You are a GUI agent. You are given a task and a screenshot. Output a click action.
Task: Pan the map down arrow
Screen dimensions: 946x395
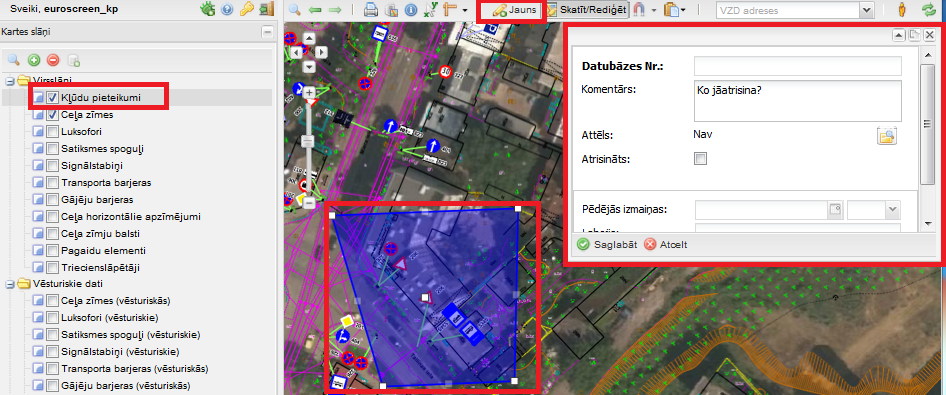pyautogui.click(x=310, y=66)
